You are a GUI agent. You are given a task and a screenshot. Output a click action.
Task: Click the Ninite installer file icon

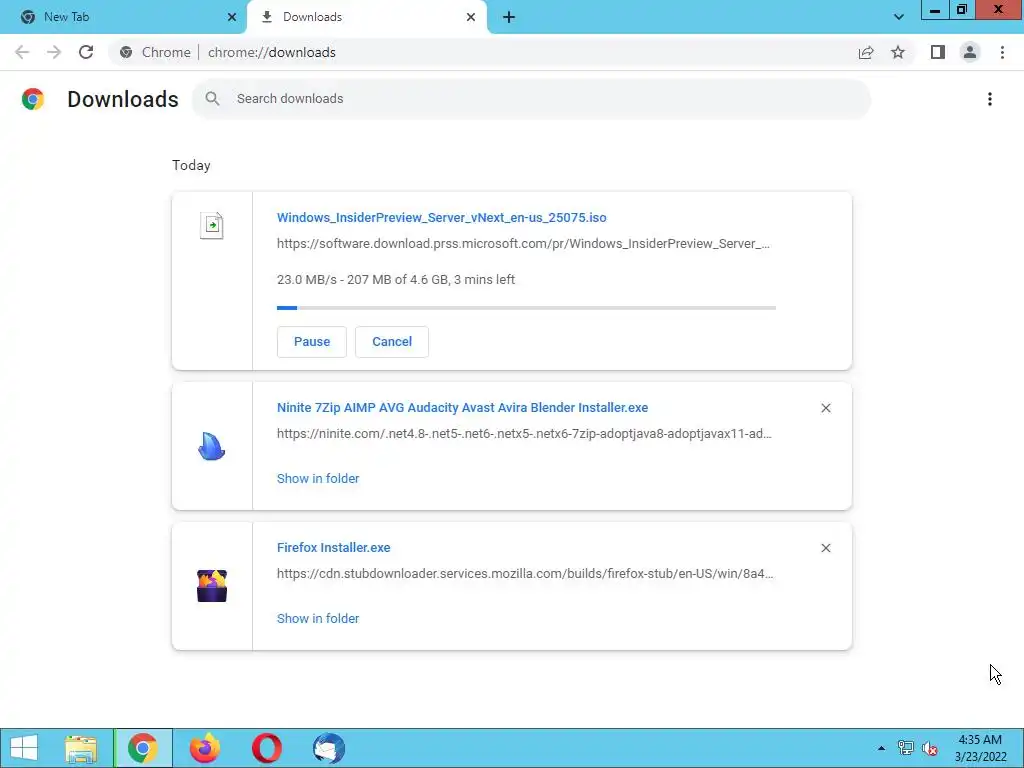[212, 446]
